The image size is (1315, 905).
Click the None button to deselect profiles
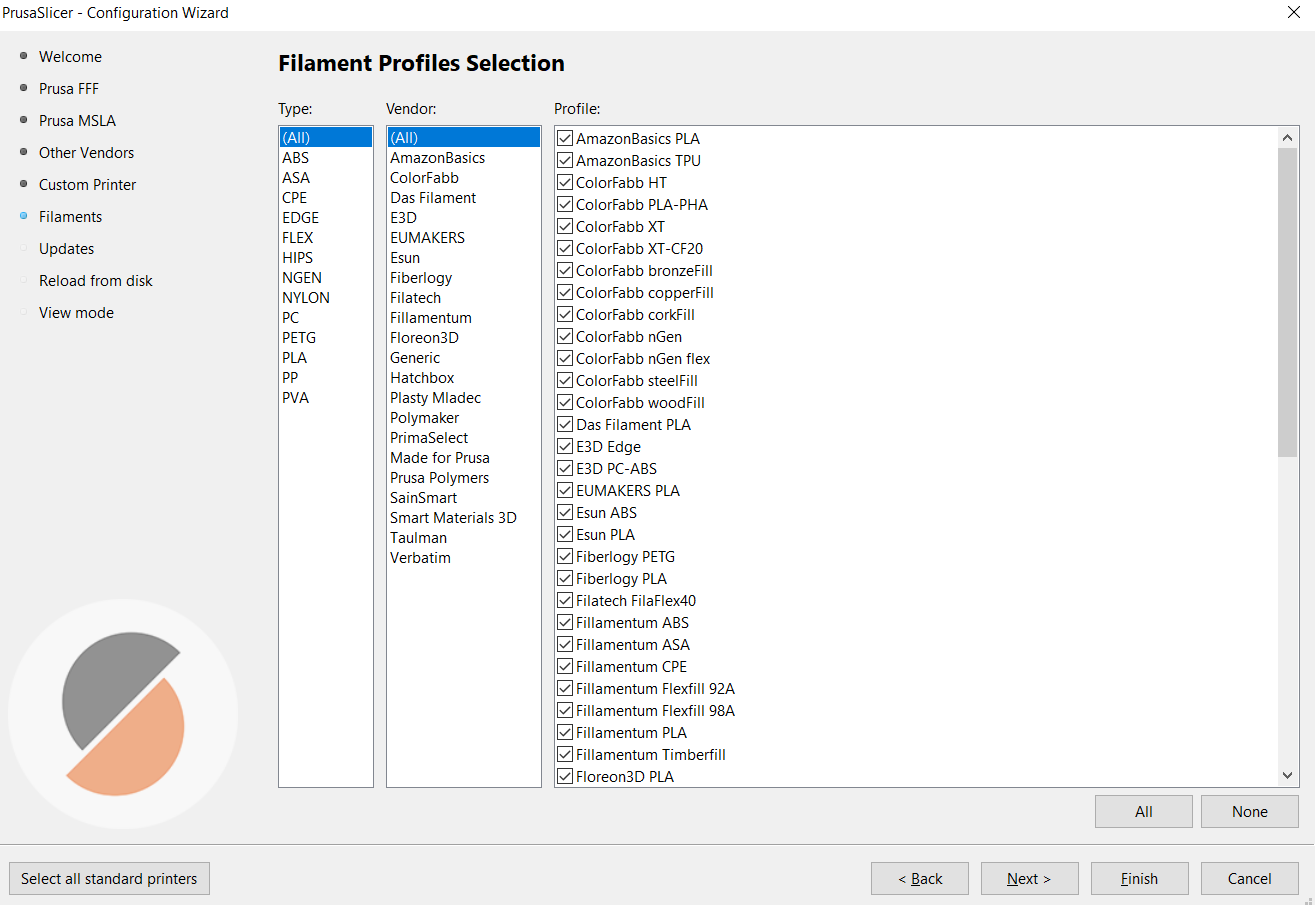tap(1249, 812)
